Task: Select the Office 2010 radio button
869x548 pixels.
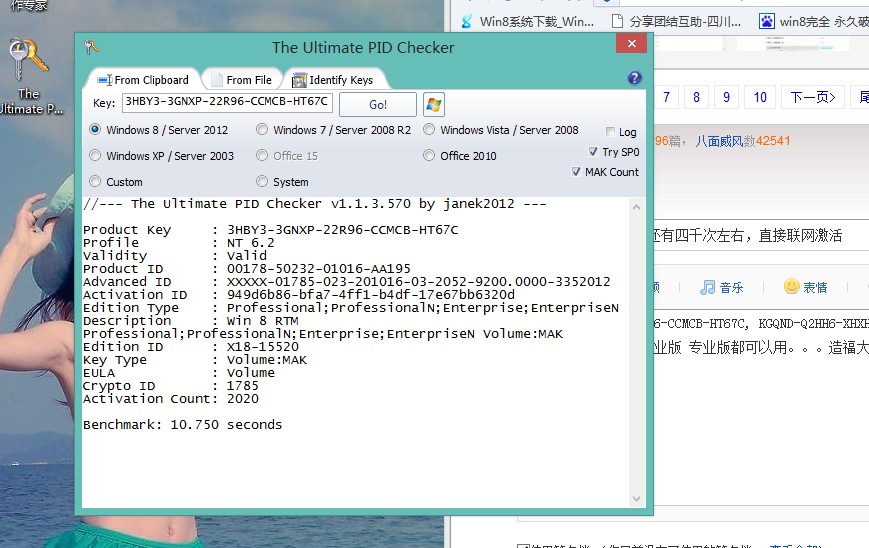Action: 429,156
